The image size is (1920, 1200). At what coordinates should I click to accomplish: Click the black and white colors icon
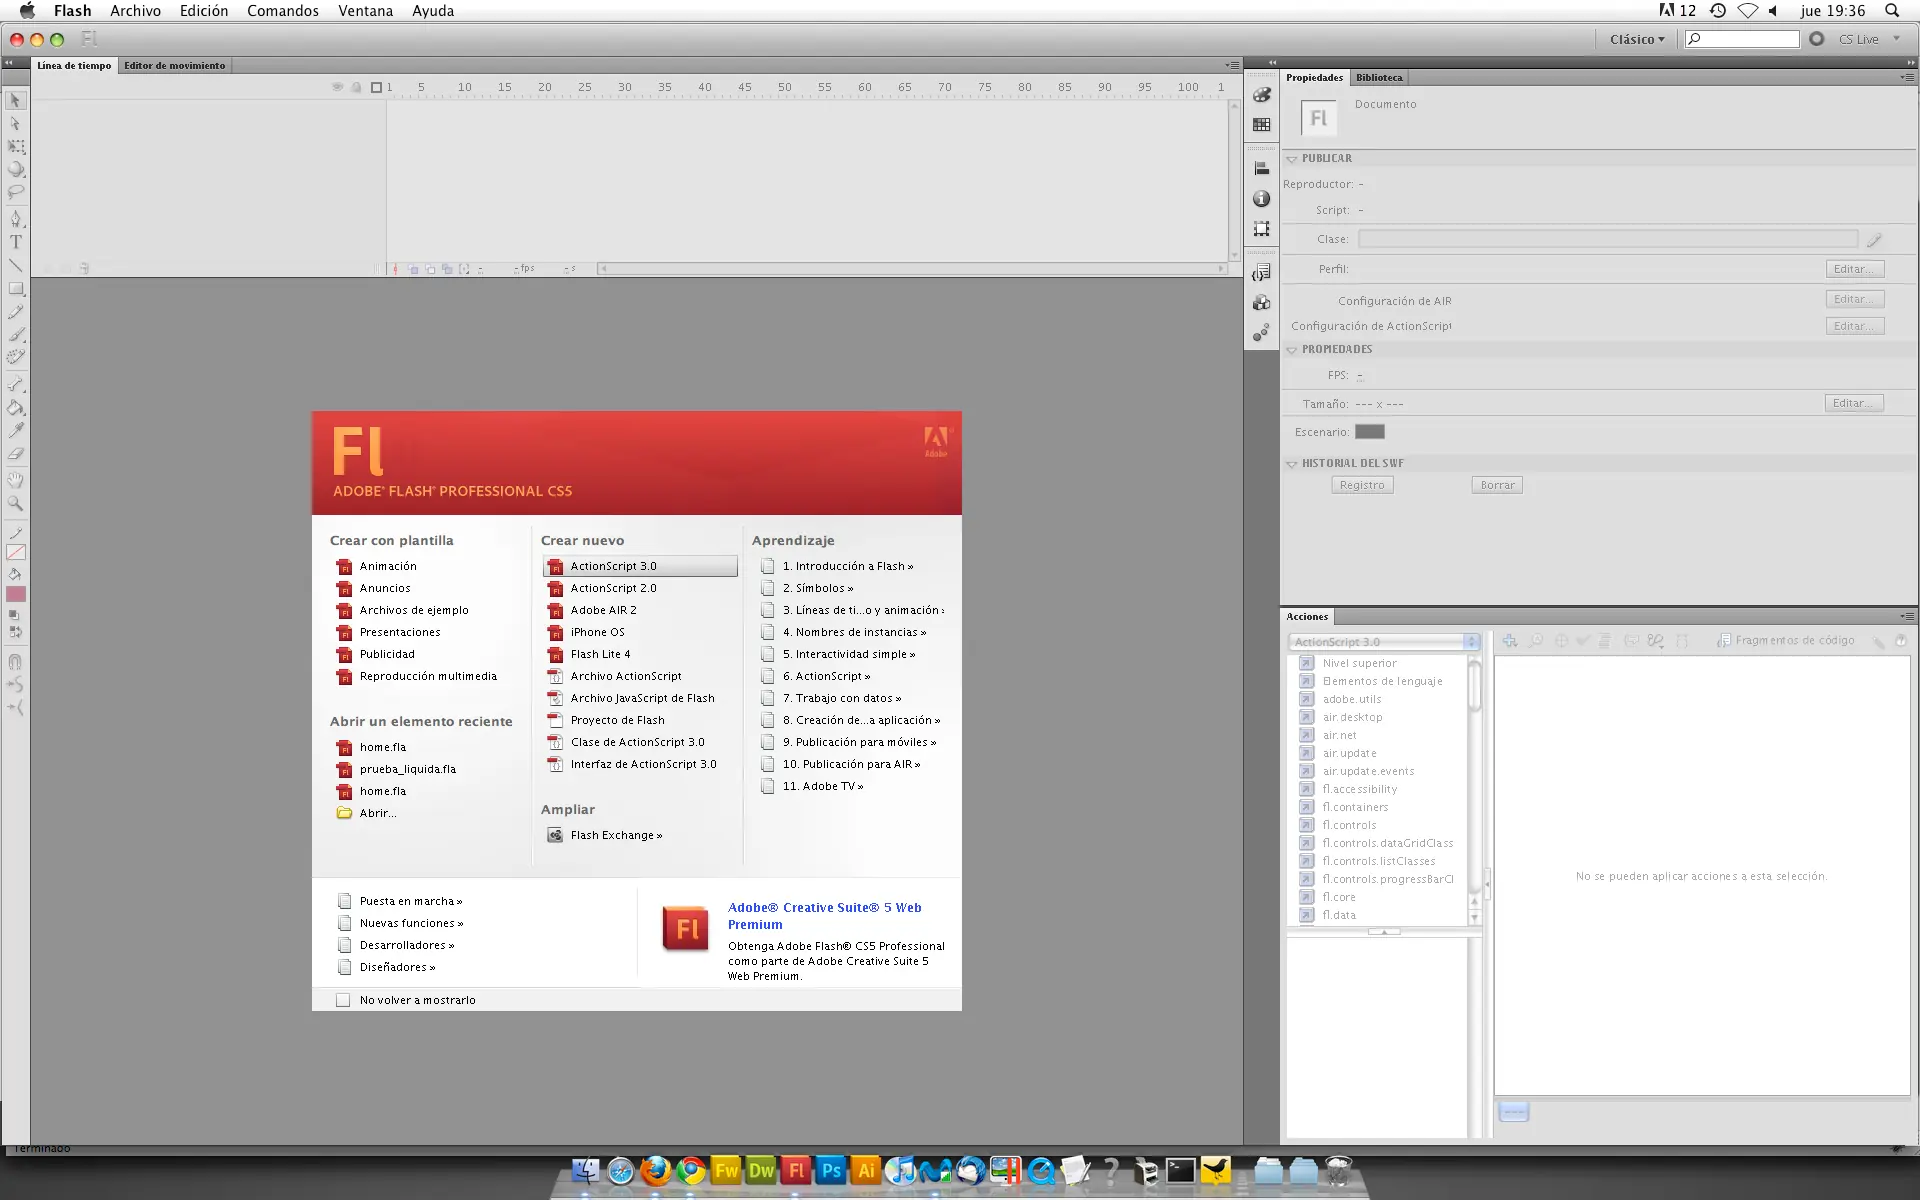[x=15, y=615]
